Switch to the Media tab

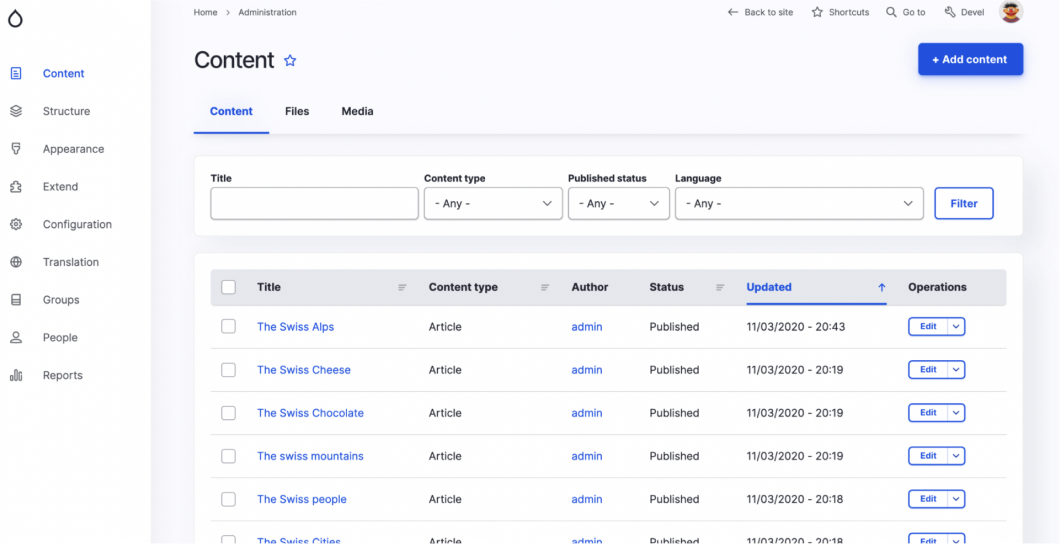click(x=357, y=112)
